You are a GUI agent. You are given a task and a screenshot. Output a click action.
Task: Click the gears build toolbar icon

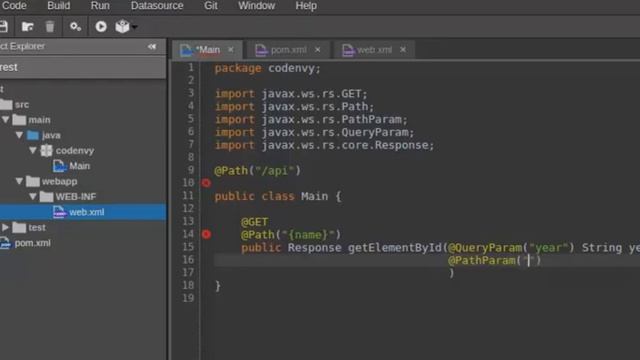(x=75, y=27)
